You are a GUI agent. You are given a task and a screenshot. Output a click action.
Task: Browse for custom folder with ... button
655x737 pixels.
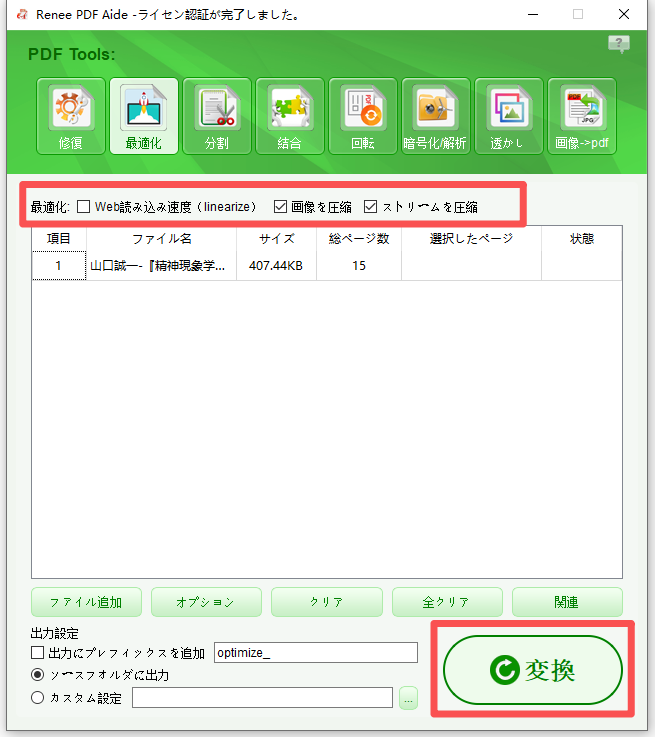pyautogui.click(x=408, y=698)
